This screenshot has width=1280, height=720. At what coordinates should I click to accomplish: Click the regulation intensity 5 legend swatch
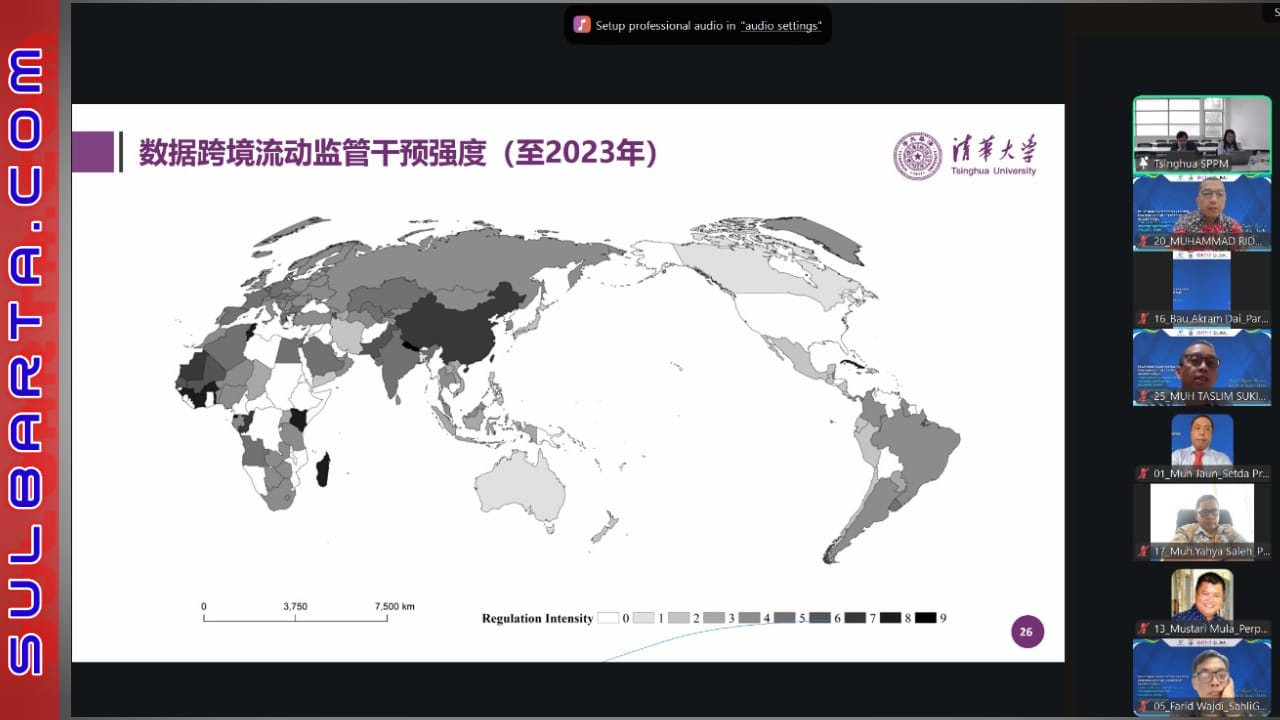pyautogui.click(x=784, y=618)
